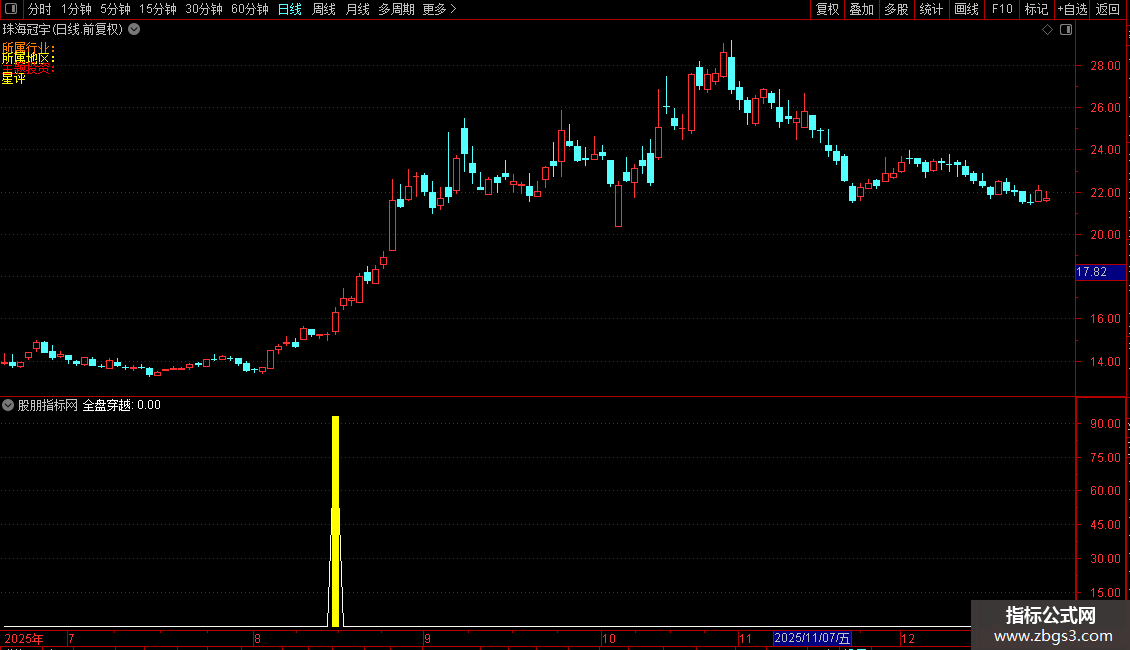1130x650 pixels.
Task: Select the 日线 daily period
Action: (290, 9)
